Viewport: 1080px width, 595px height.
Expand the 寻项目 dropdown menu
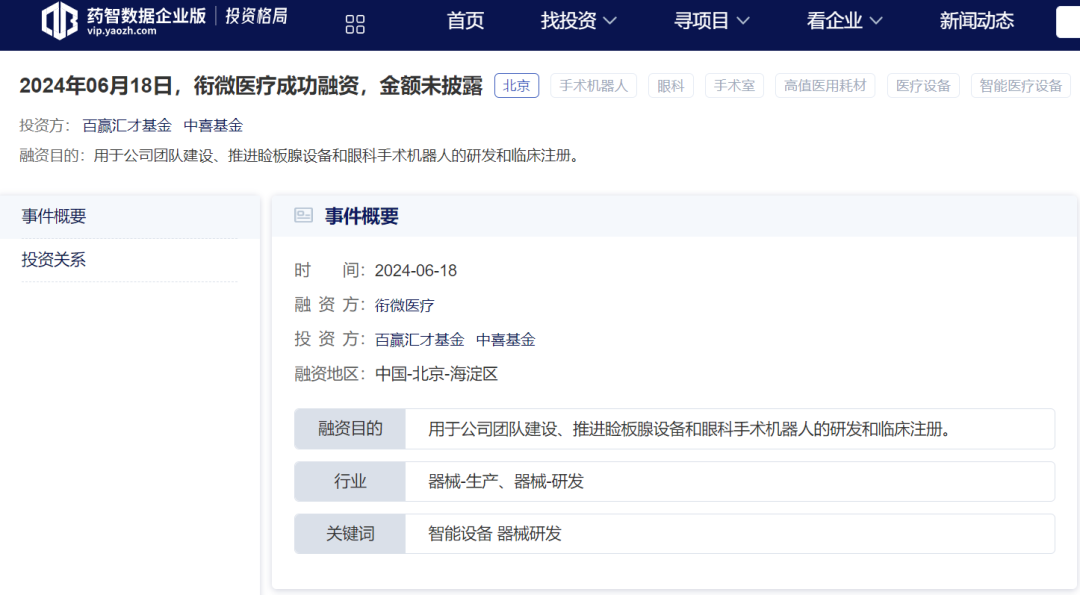[714, 21]
